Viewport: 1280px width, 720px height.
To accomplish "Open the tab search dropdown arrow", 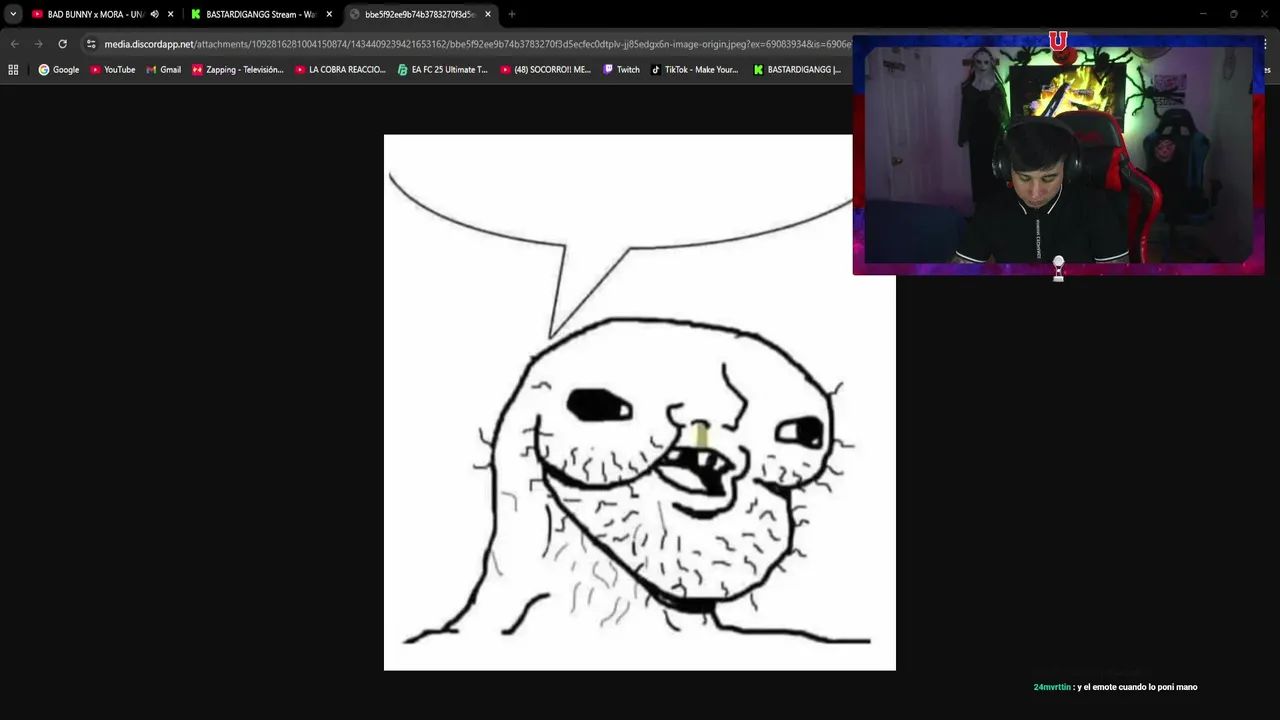I will click(x=13, y=14).
